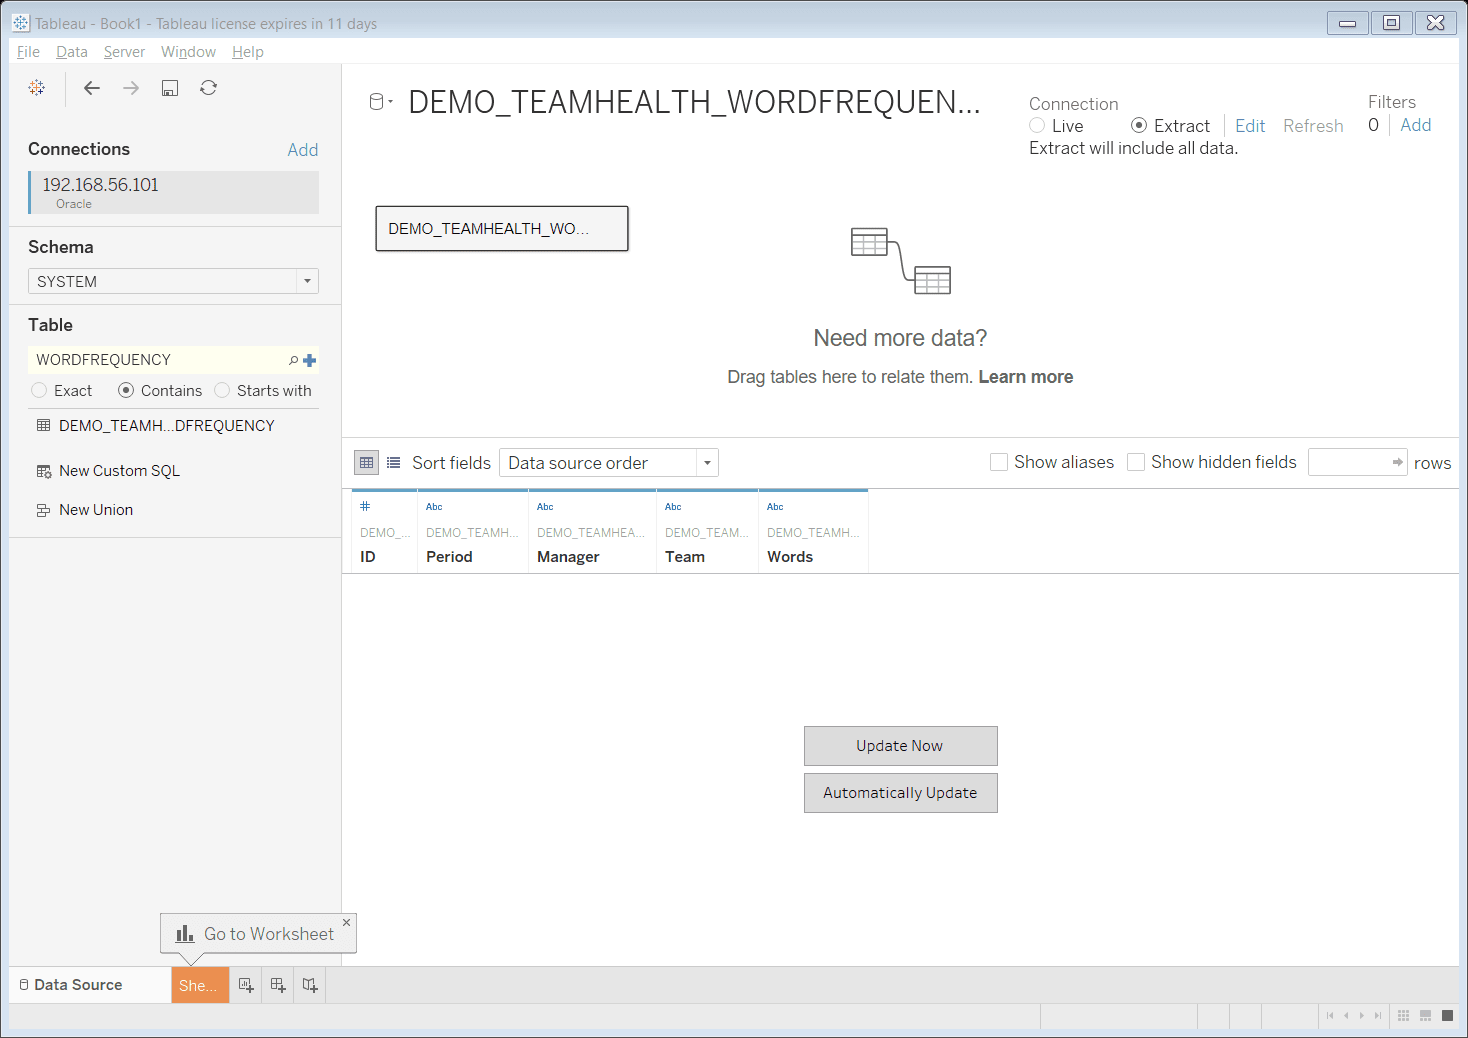Select the Extract connection radio button
The width and height of the screenshot is (1468, 1038).
1139,125
